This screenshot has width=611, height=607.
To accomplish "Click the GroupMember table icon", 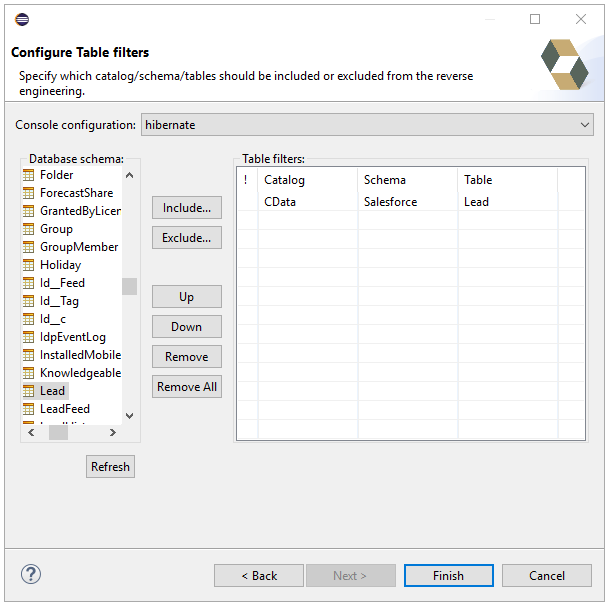I will point(28,247).
